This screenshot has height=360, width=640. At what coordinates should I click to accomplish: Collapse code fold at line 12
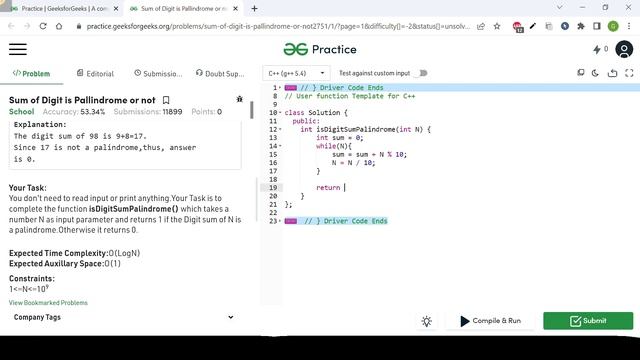tap(280, 129)
